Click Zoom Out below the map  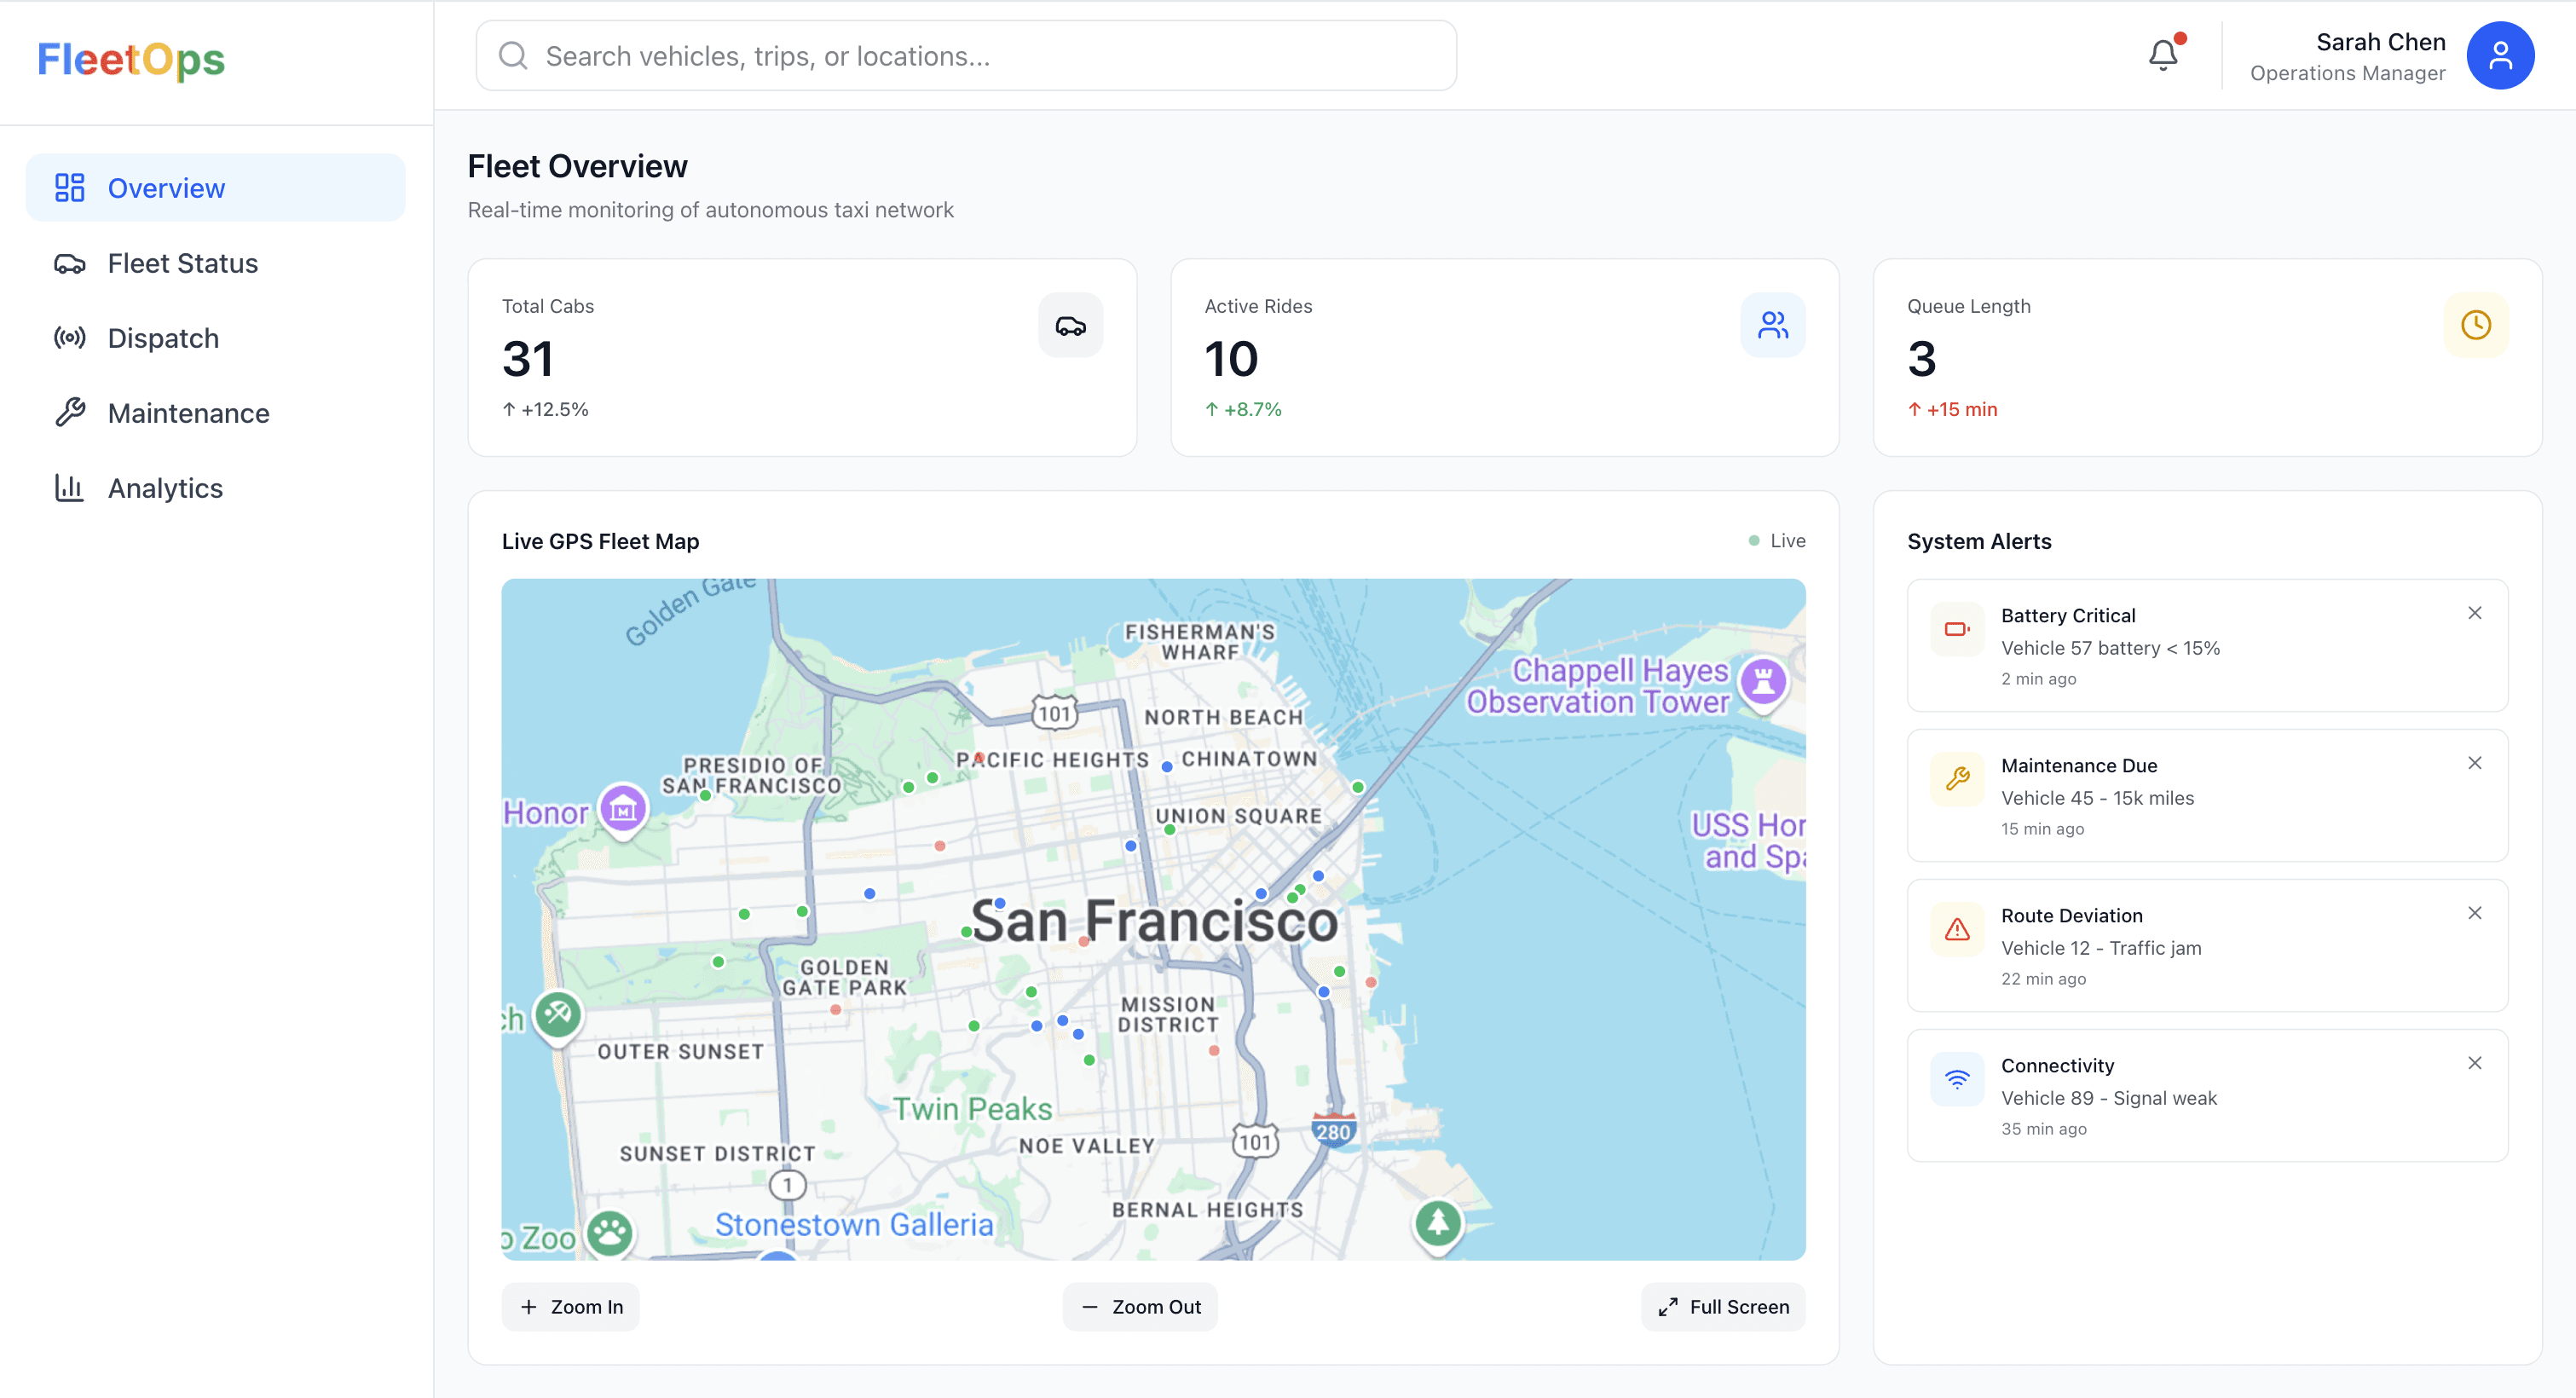click(x=1139, y=1306)
